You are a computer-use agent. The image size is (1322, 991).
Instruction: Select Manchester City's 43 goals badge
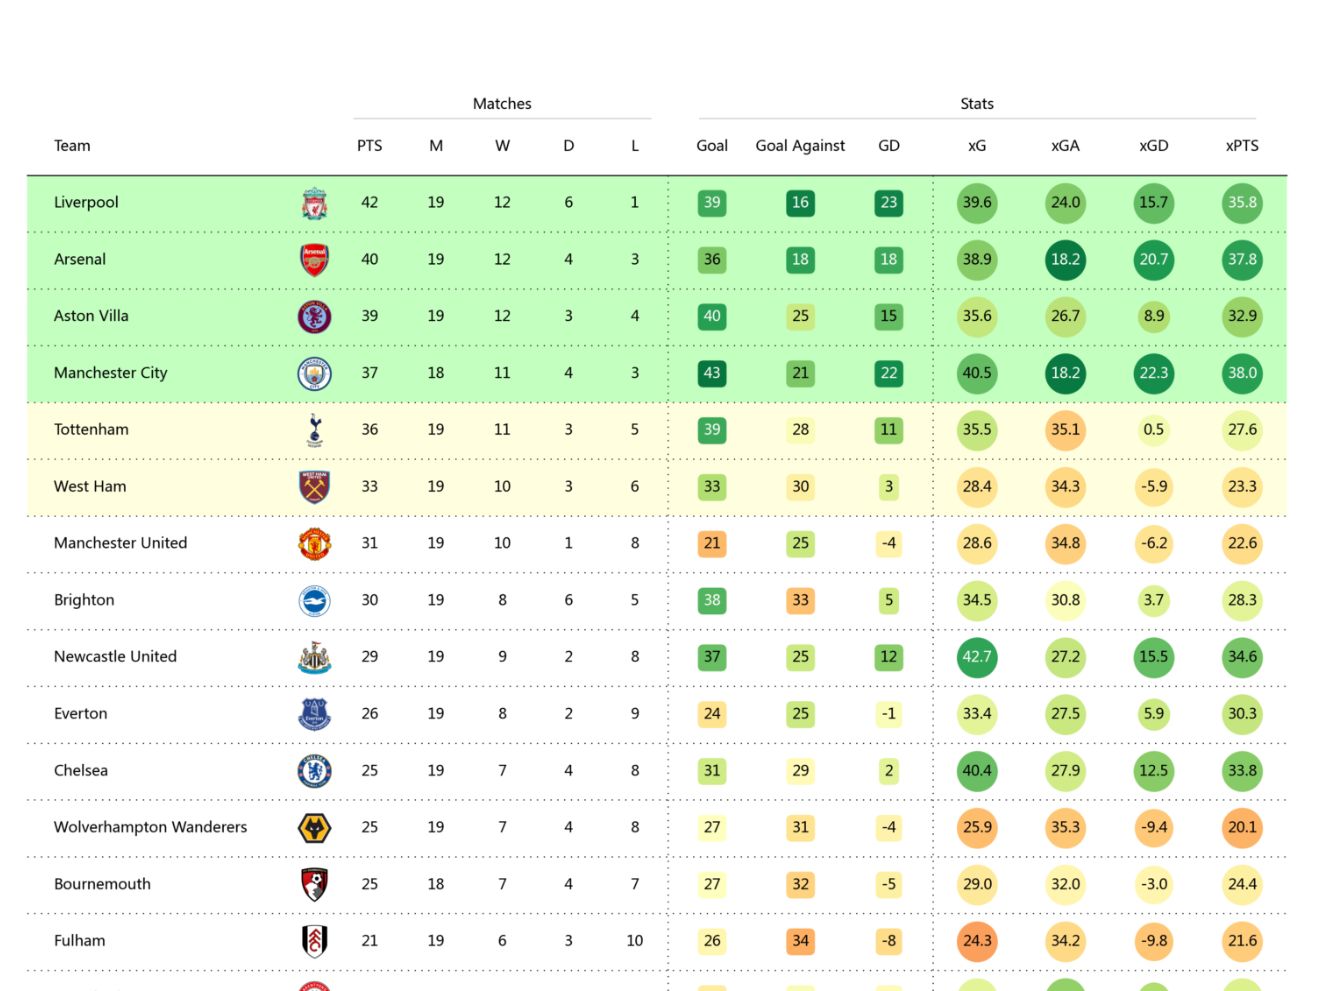pyautogui.click(x=712, y=373)
